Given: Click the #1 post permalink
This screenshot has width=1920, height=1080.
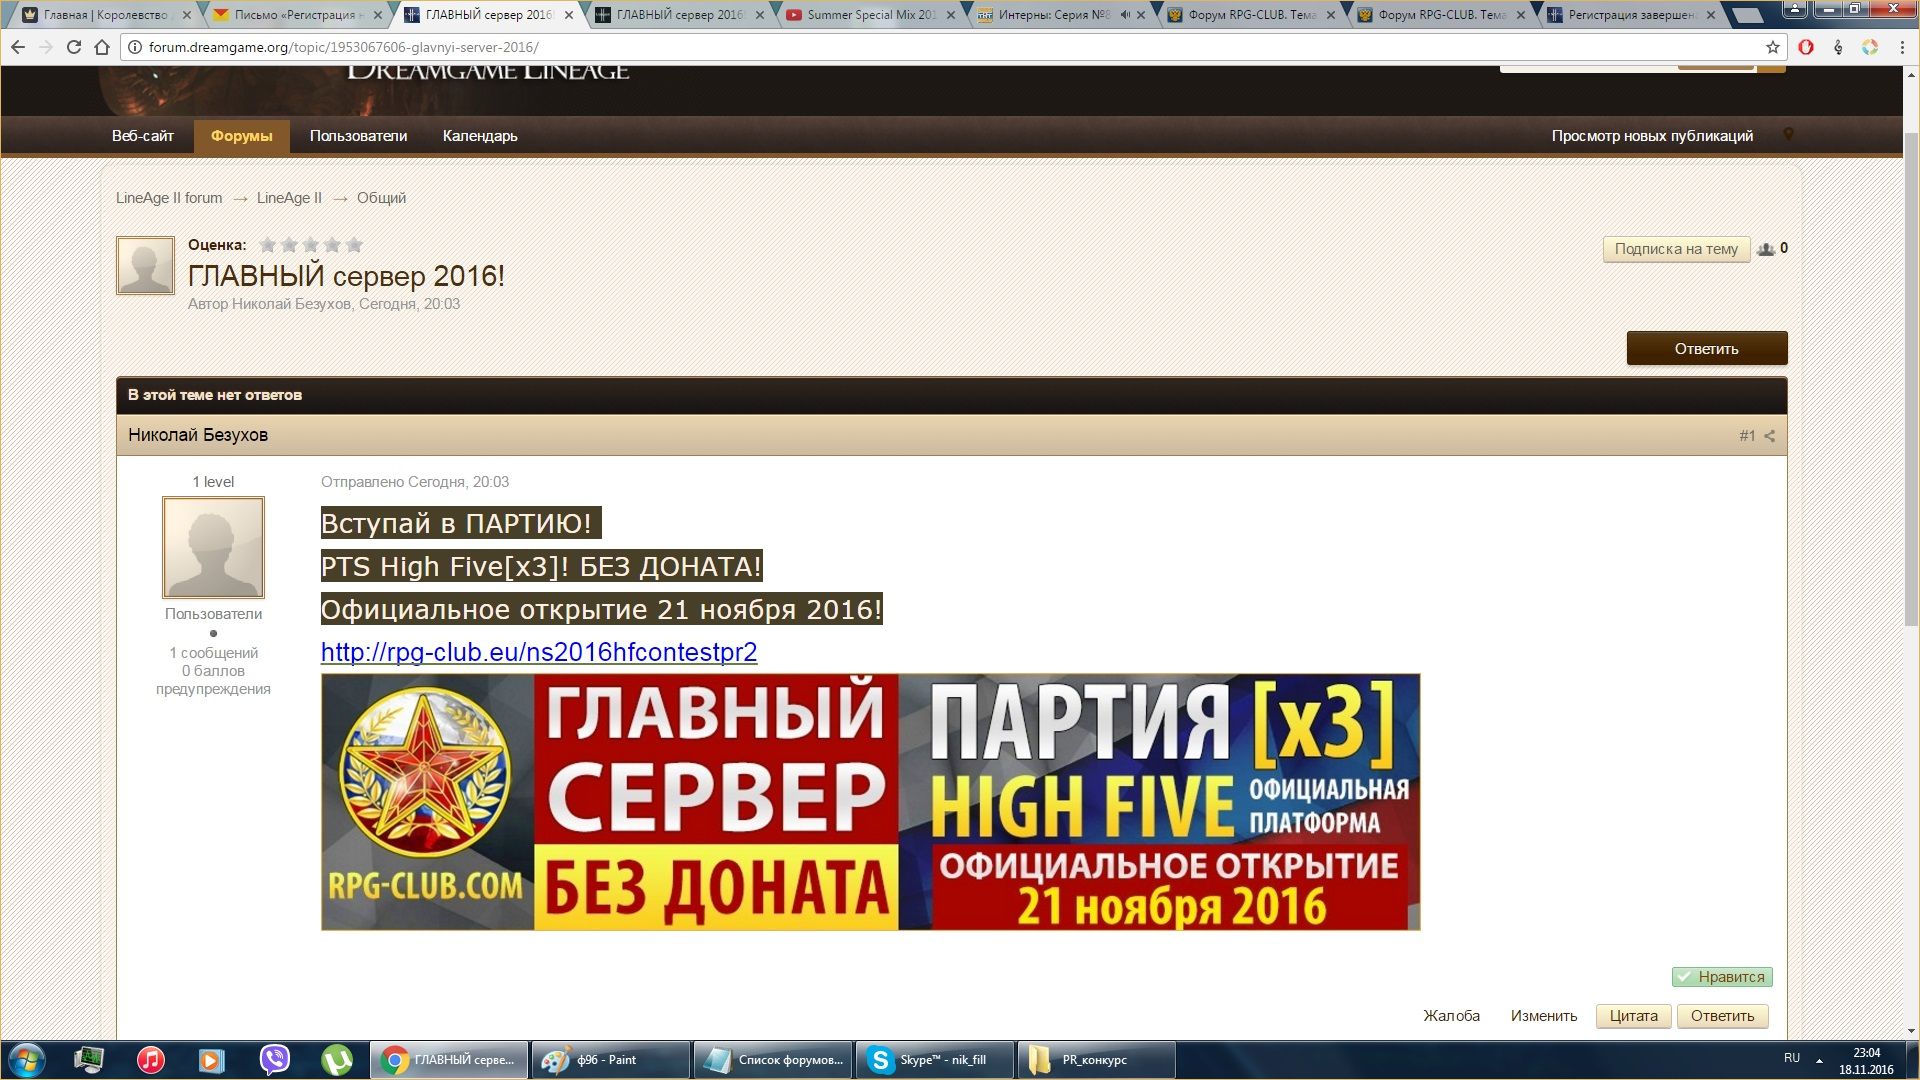Looking at the screenshot, I should tap(1747, 436).
